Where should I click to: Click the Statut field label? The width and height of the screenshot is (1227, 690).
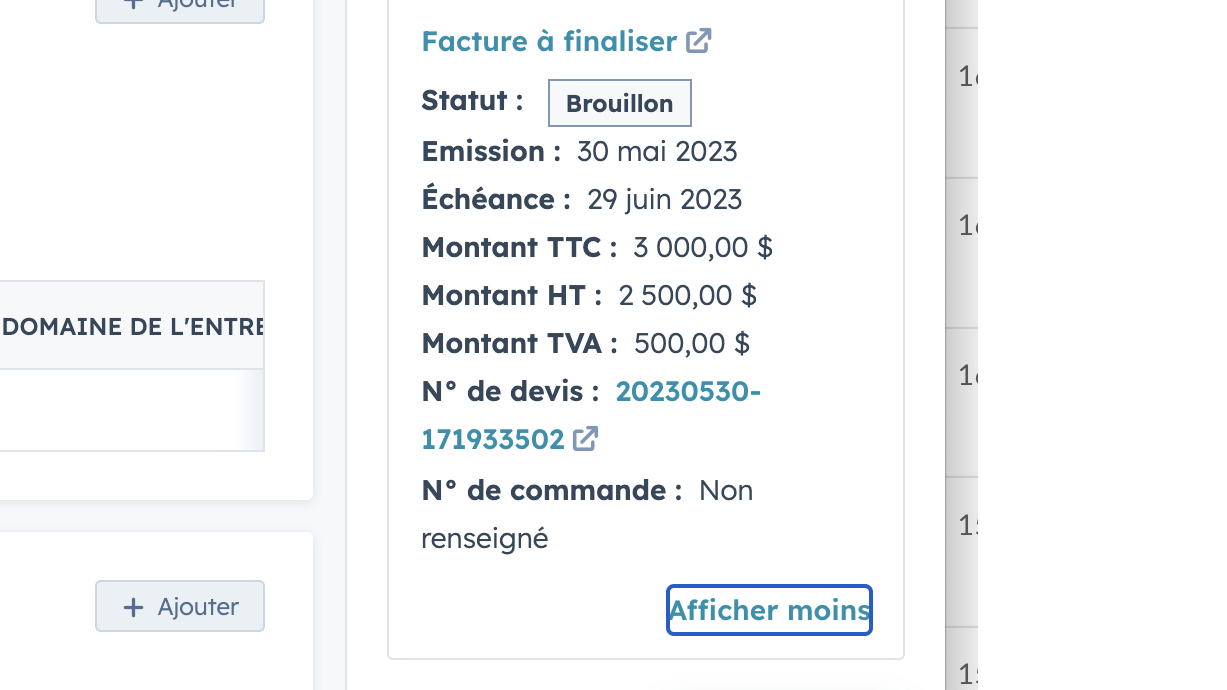472,101
